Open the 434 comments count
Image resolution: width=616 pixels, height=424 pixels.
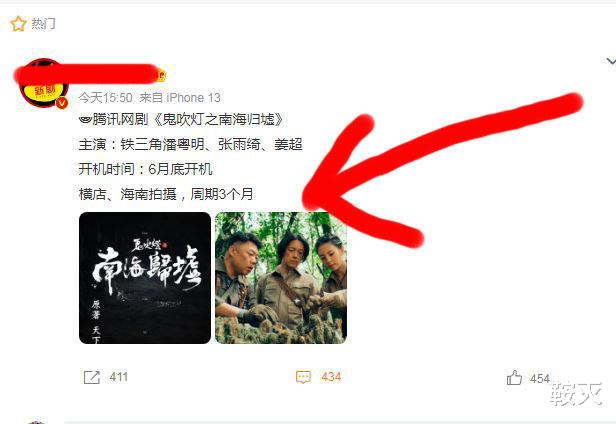(331, 377)
